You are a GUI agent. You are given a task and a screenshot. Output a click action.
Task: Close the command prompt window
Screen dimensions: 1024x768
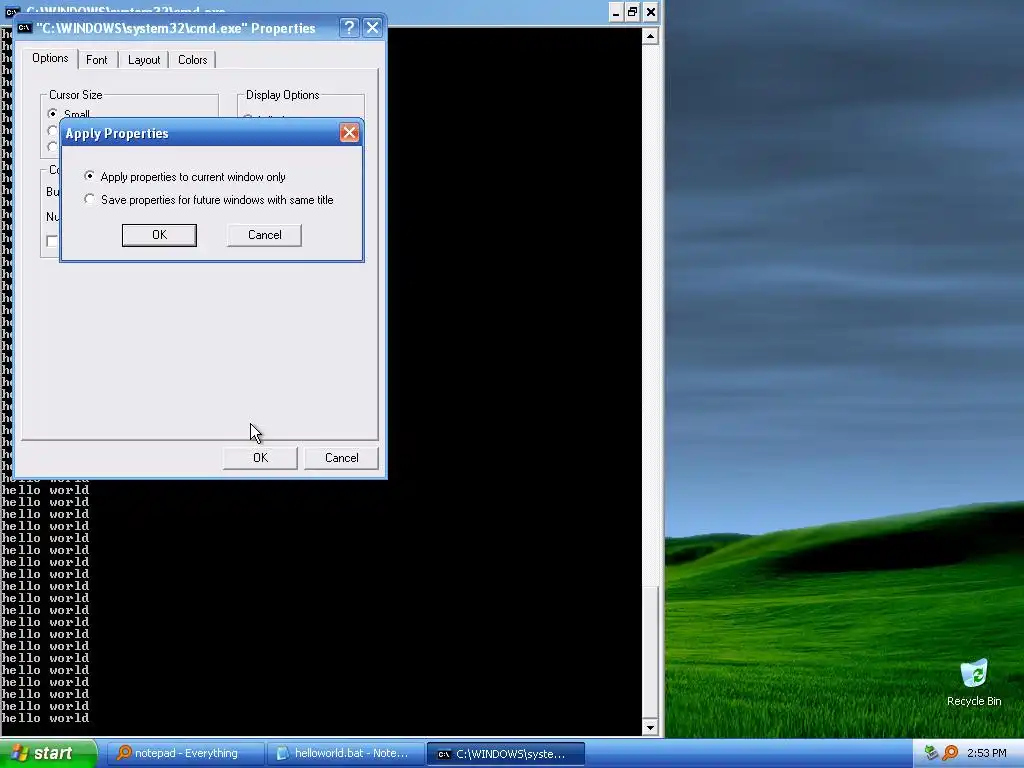[651, 12]
